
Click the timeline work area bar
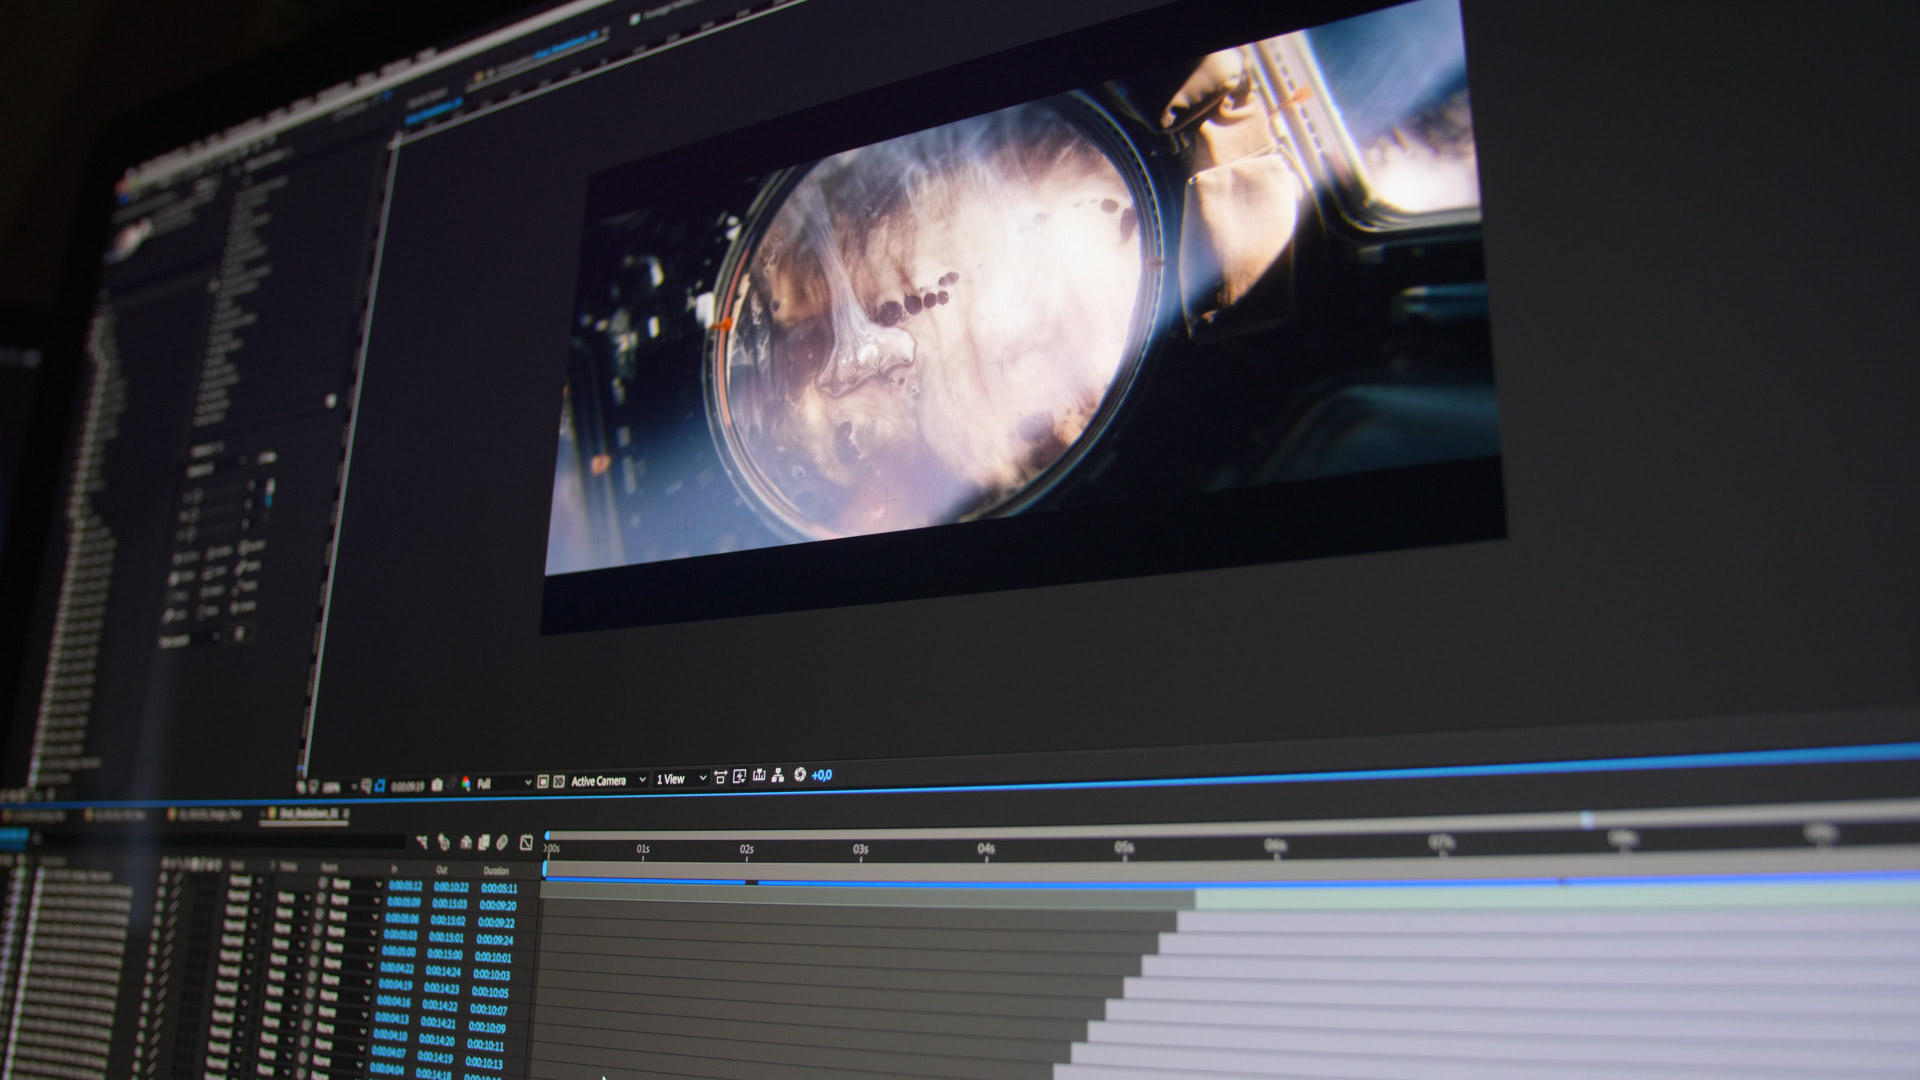coord(1230,866)
